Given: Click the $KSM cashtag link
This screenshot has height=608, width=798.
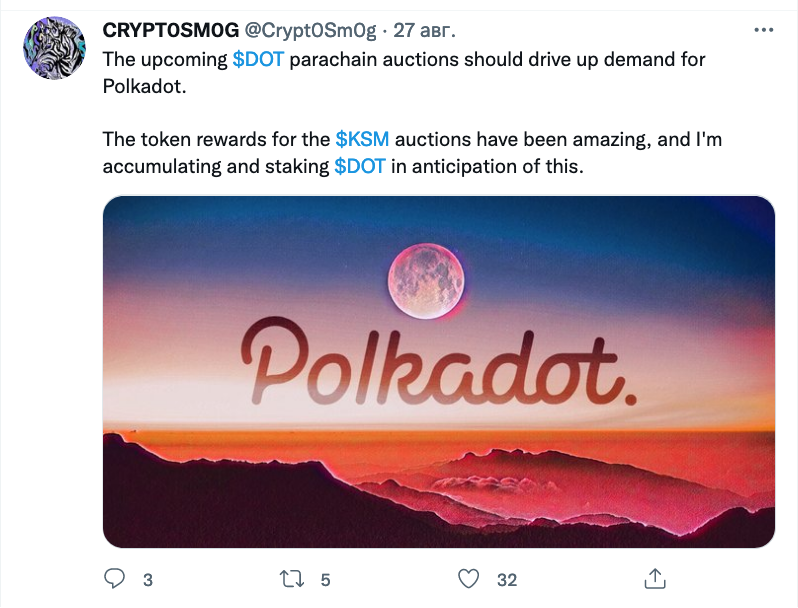Looking at the screenshot, I should (362, 139).
